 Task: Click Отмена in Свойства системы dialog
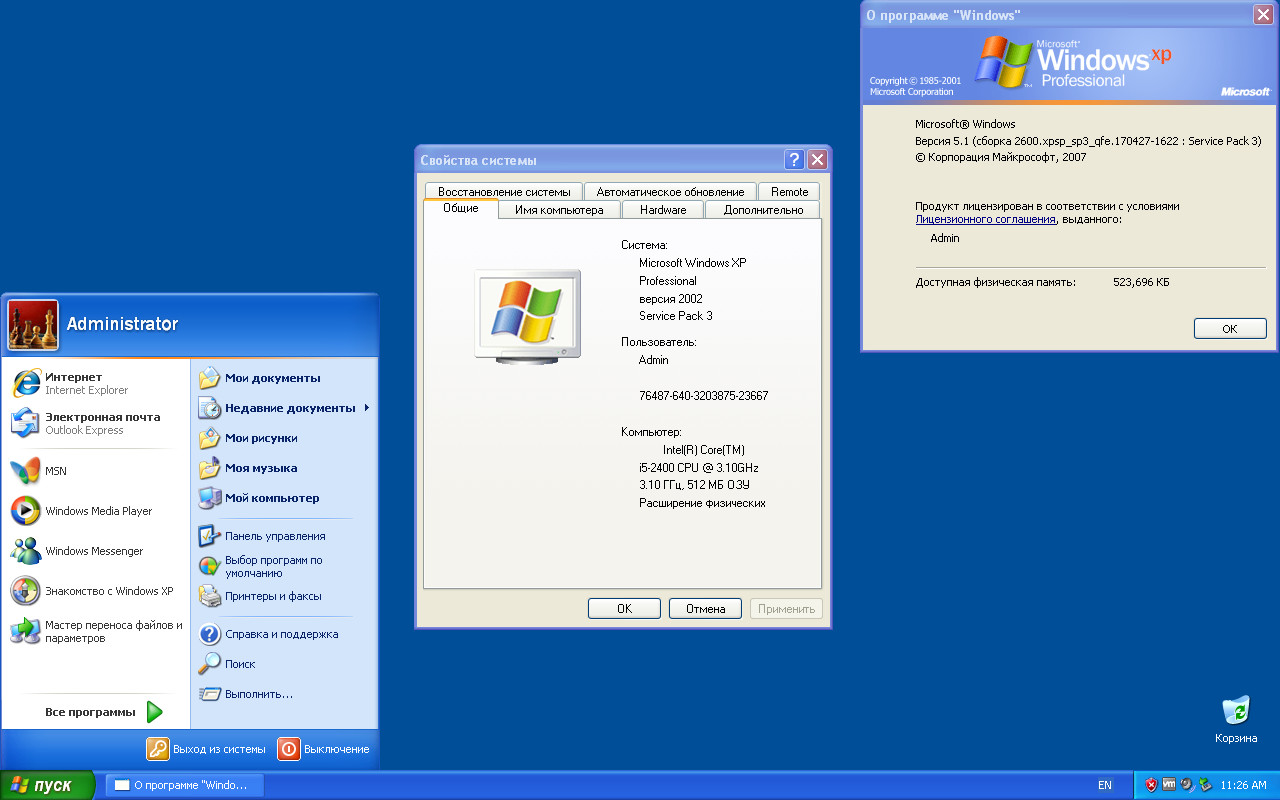tap(705, 608)
